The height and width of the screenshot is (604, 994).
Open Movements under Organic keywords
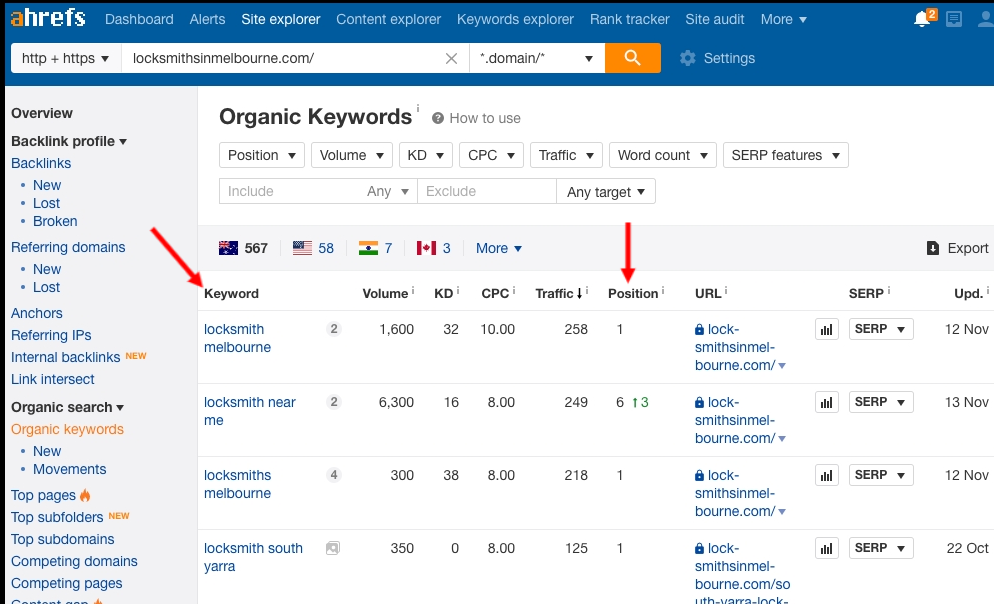coord(70,470)
